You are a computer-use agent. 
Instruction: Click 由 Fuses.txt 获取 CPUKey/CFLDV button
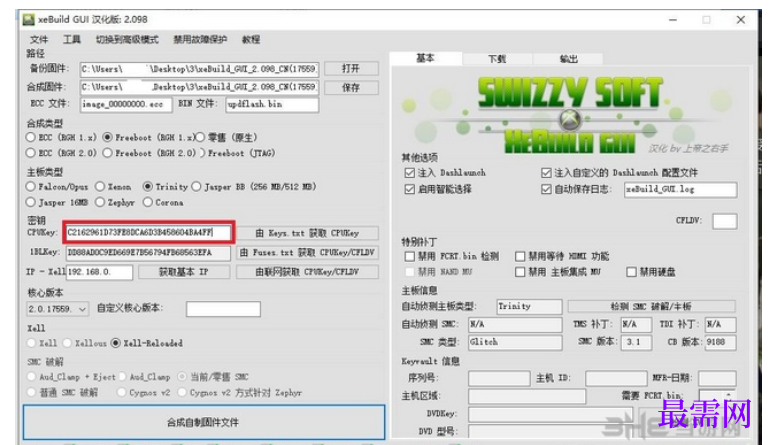[x=307, y=252]
